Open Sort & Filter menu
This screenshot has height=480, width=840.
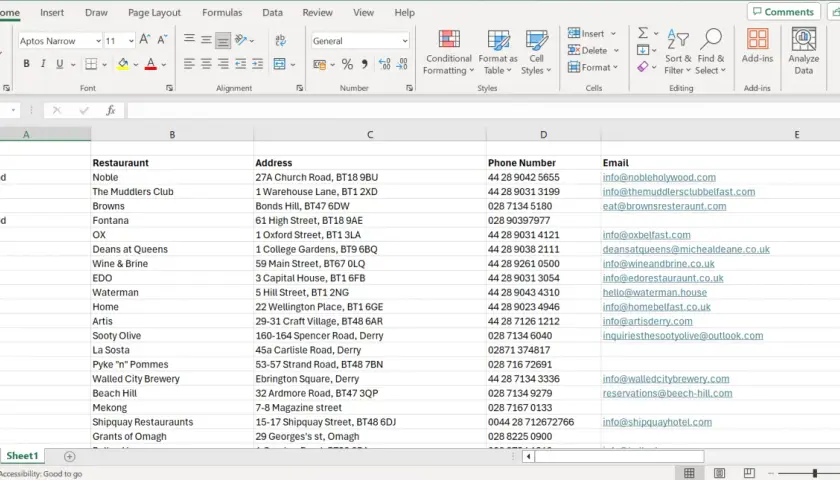(x=678, y=52)
